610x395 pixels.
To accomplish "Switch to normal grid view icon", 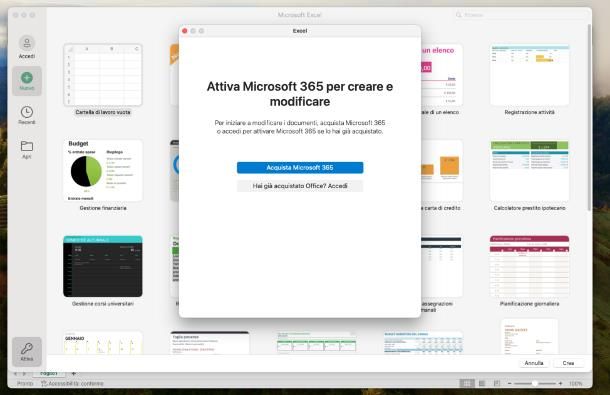I will pyautogui.click(x=467, y=383).
